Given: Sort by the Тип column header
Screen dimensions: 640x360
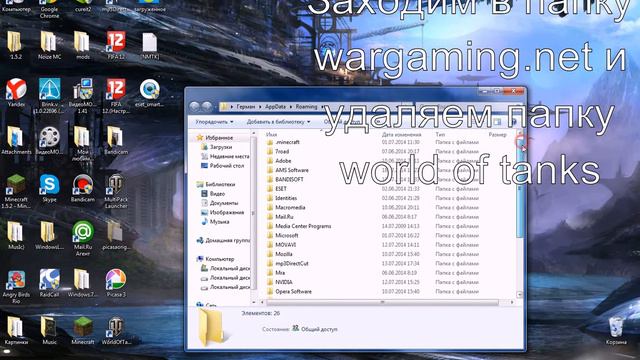Looking at the screenshot, I should (x=440, y=134).
